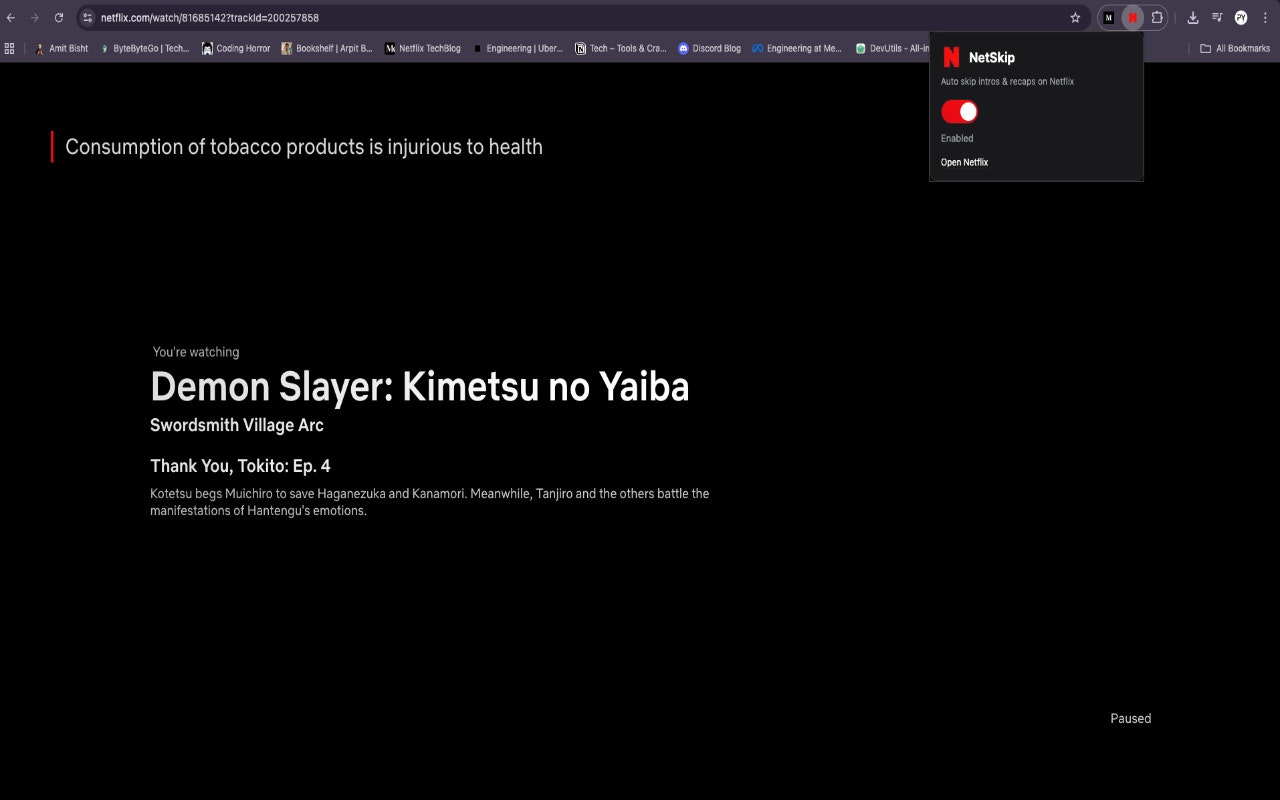Open the browser downloads icon

tap(1193, 18)
